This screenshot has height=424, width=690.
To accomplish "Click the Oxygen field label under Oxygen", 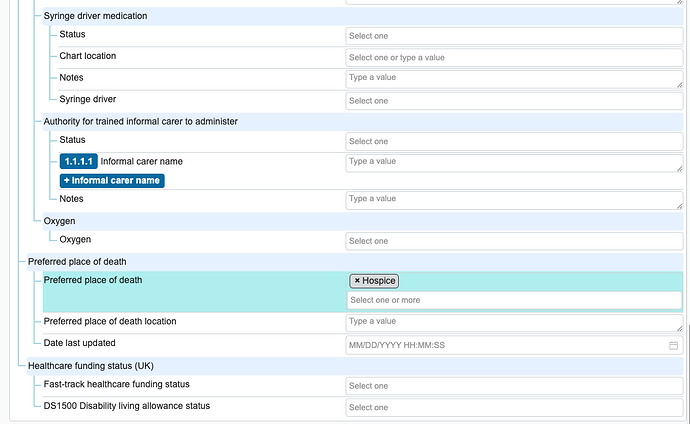I will click(x=75, y=239).
